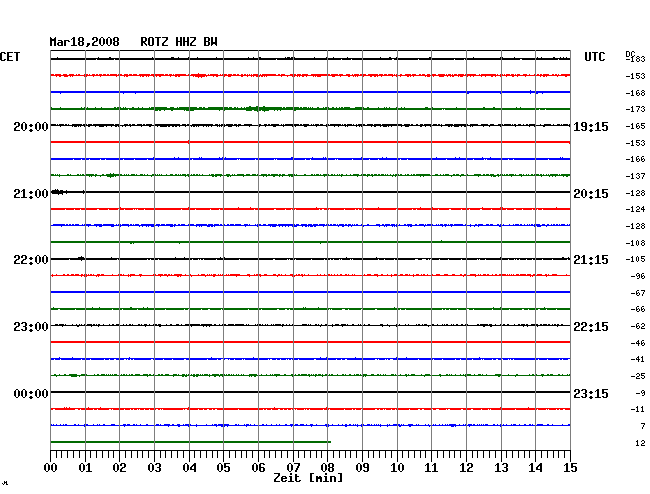Click minute tick label "08"
Viewport: 650px width, 494px height.
tap(327, 468)
